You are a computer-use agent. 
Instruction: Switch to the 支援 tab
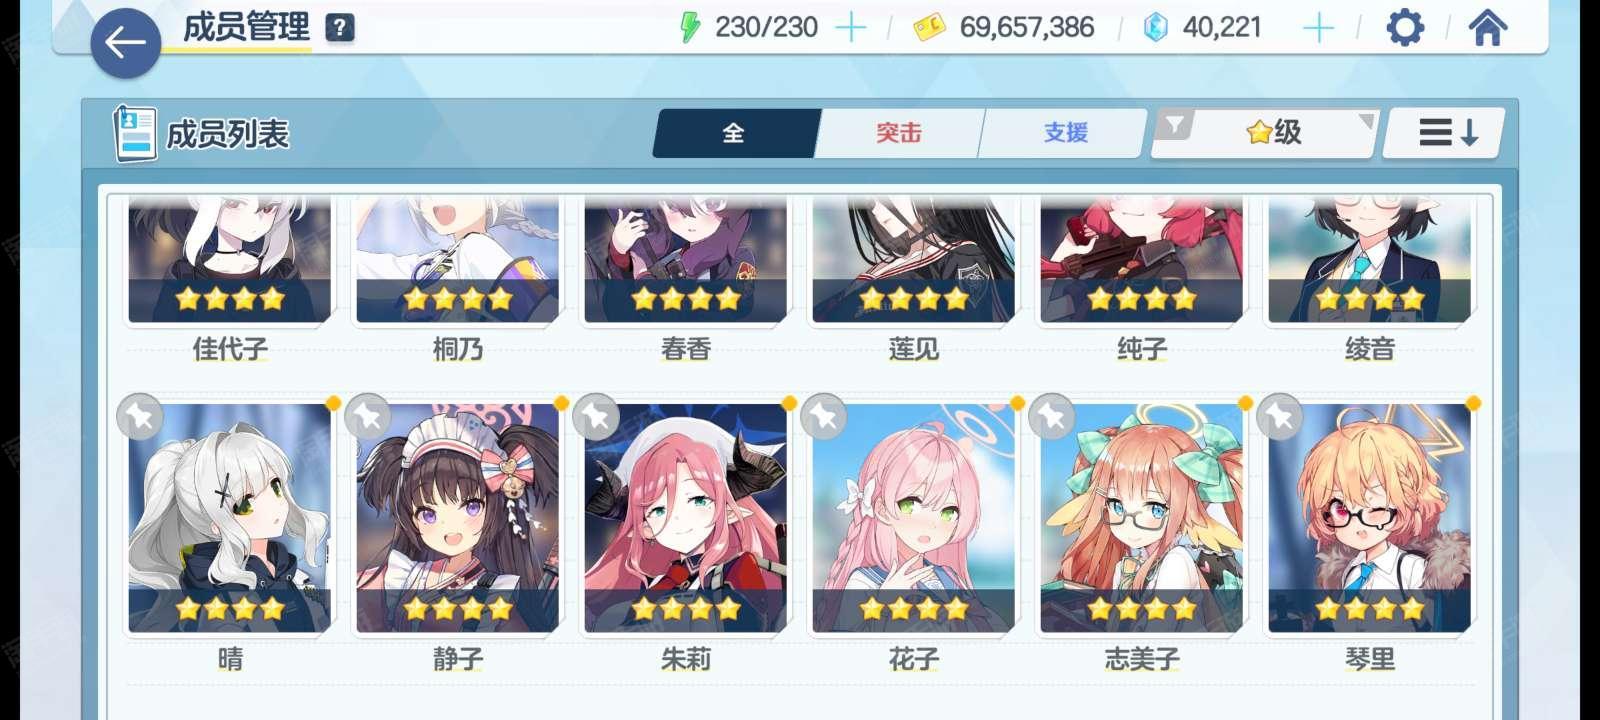[1064, 133]
